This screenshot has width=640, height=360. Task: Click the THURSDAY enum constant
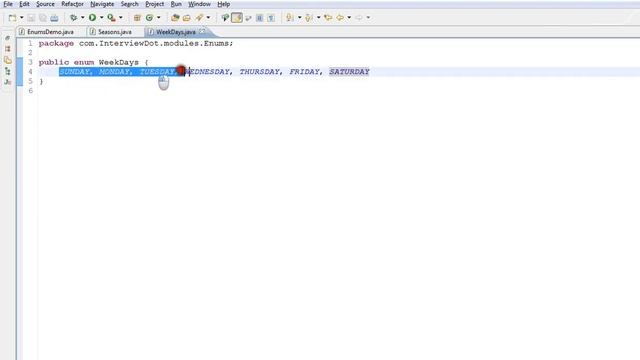pos(260,72)
